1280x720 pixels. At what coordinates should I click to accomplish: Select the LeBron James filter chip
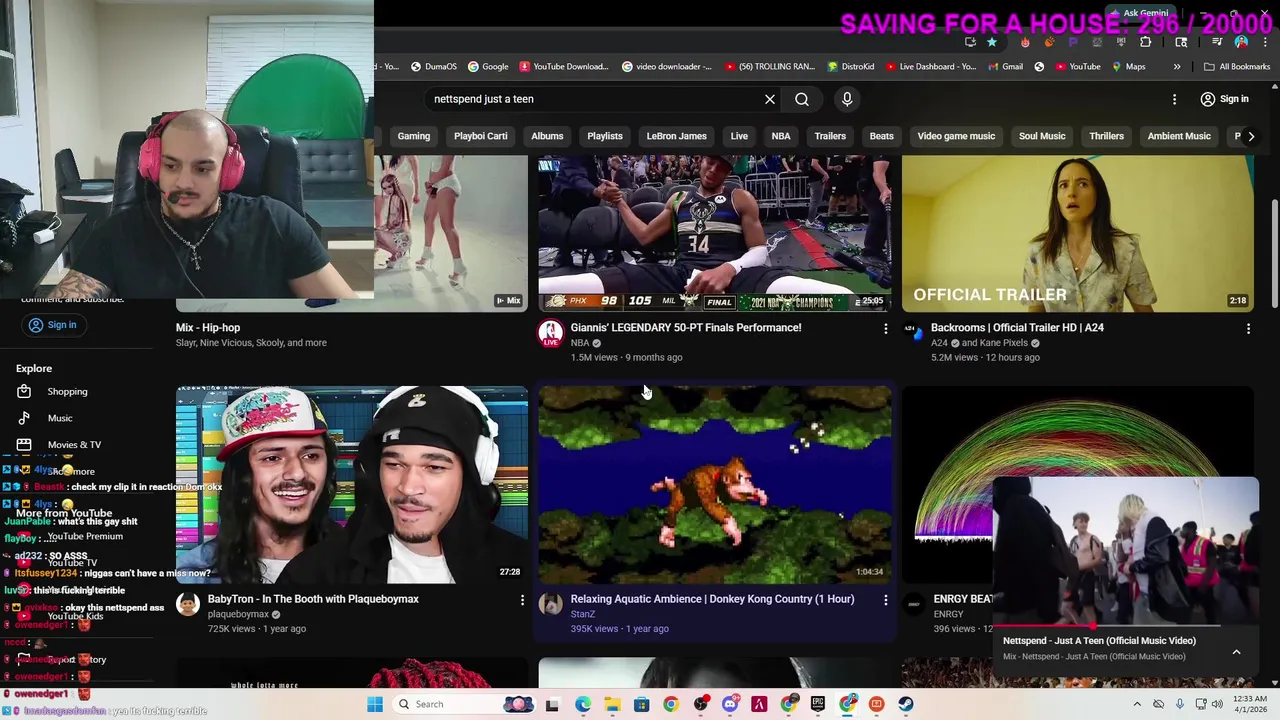click(676, 136)
